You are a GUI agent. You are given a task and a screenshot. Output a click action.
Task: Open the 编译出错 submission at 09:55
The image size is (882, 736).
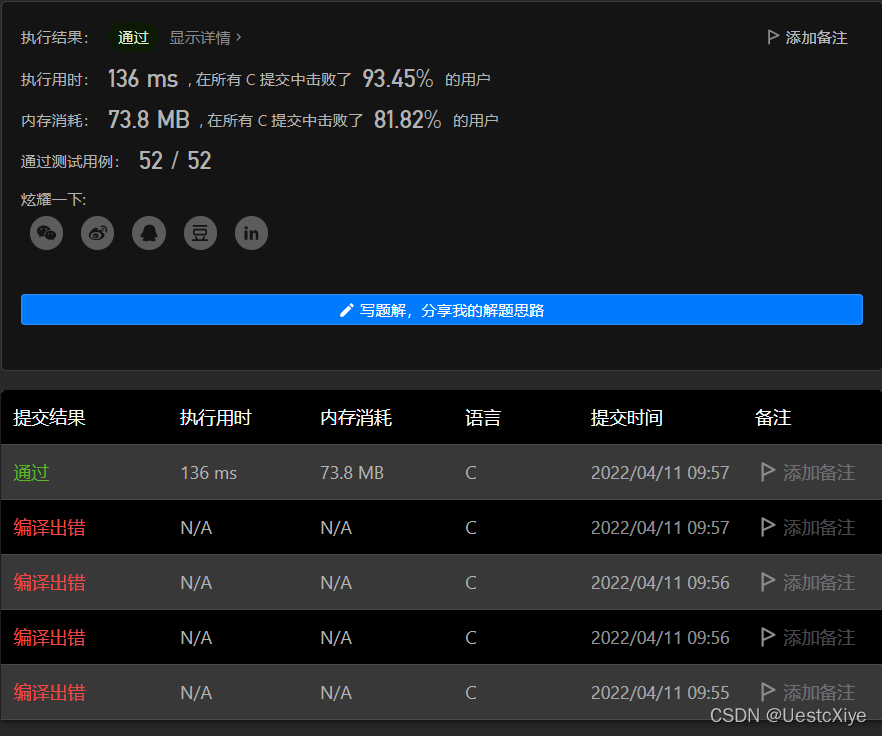click(x=50, y=692)
